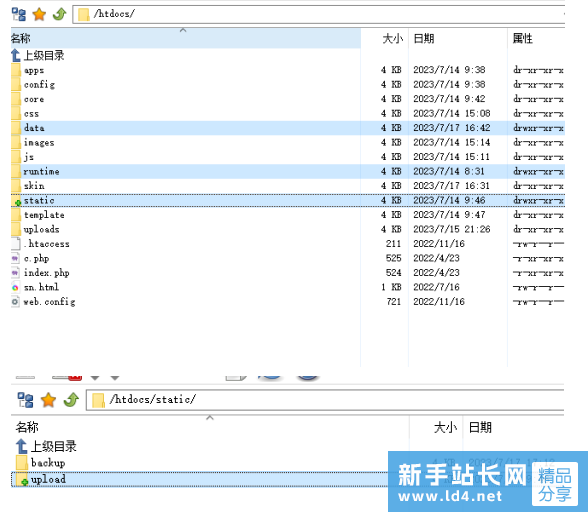Select the runtime folder
588x512 pixels.
[288, 171]
